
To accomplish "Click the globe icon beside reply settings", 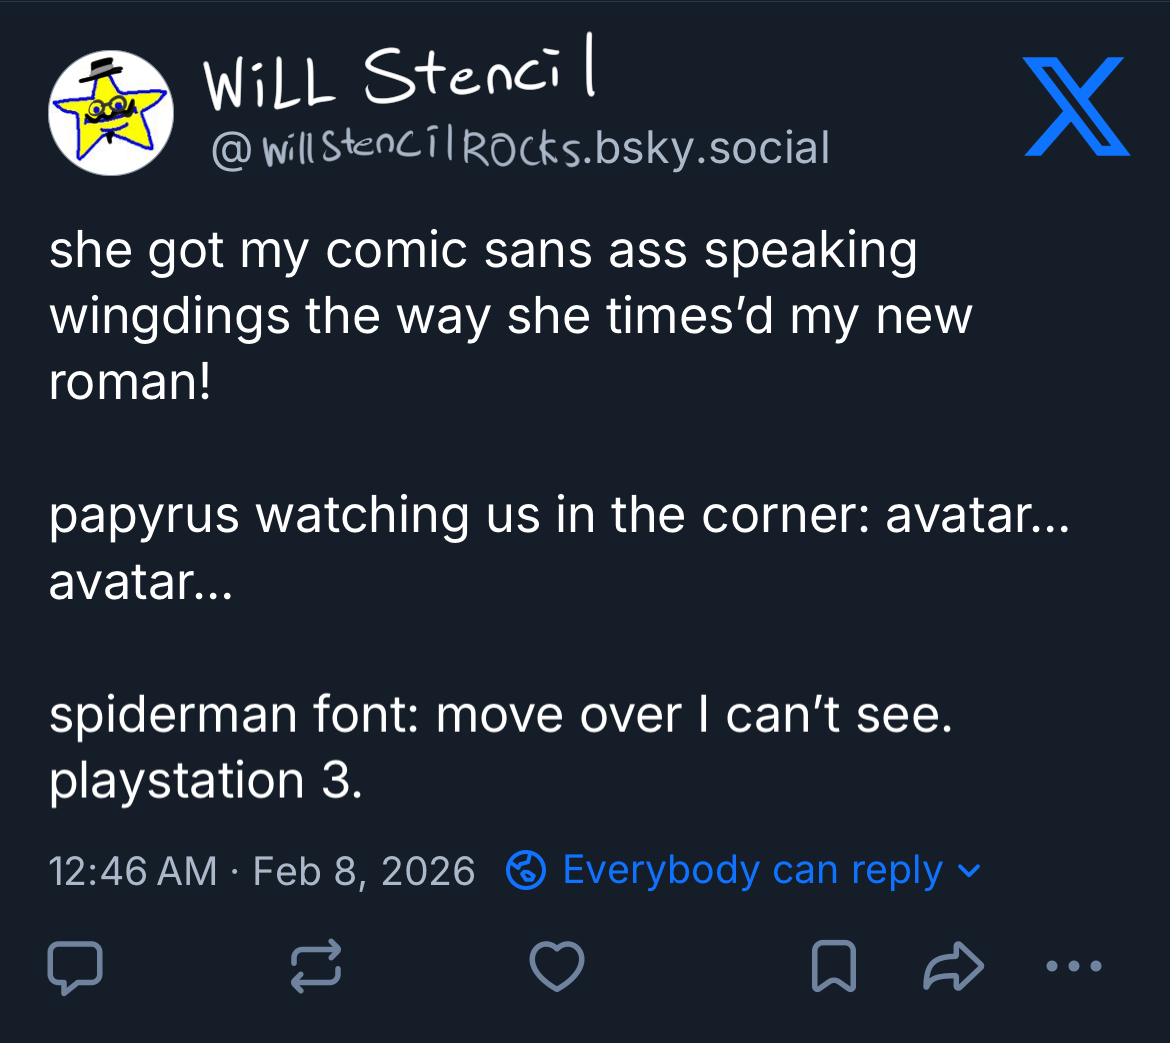I will coord(526,870).
